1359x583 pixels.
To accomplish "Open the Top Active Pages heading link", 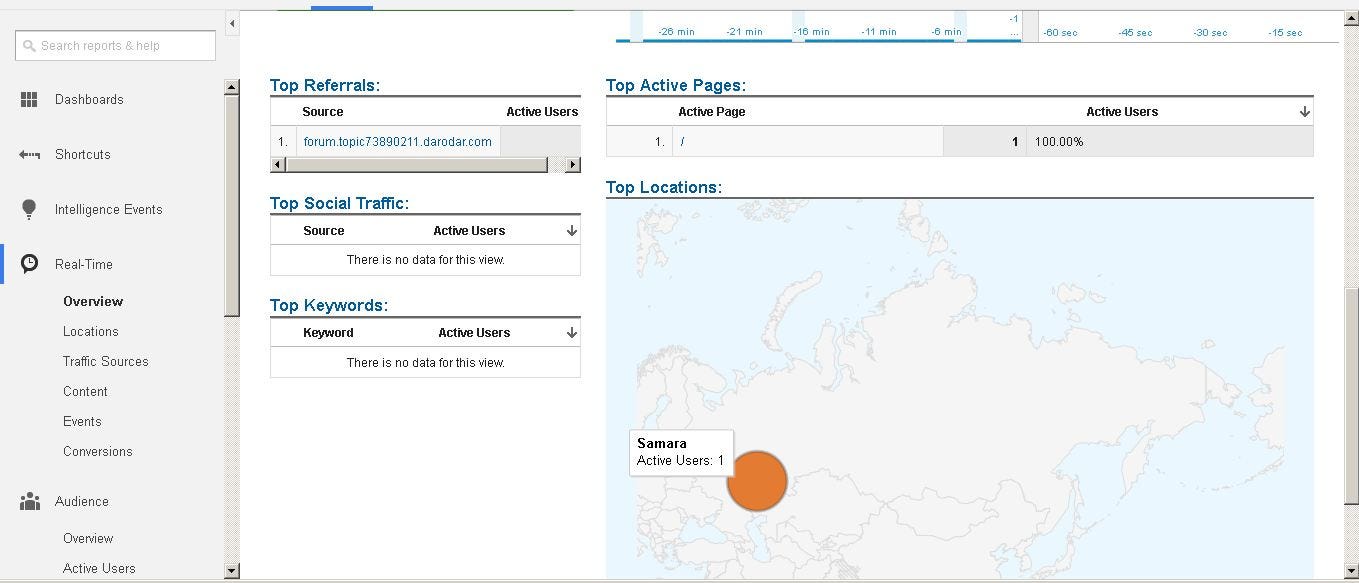I will coord(676,85).
